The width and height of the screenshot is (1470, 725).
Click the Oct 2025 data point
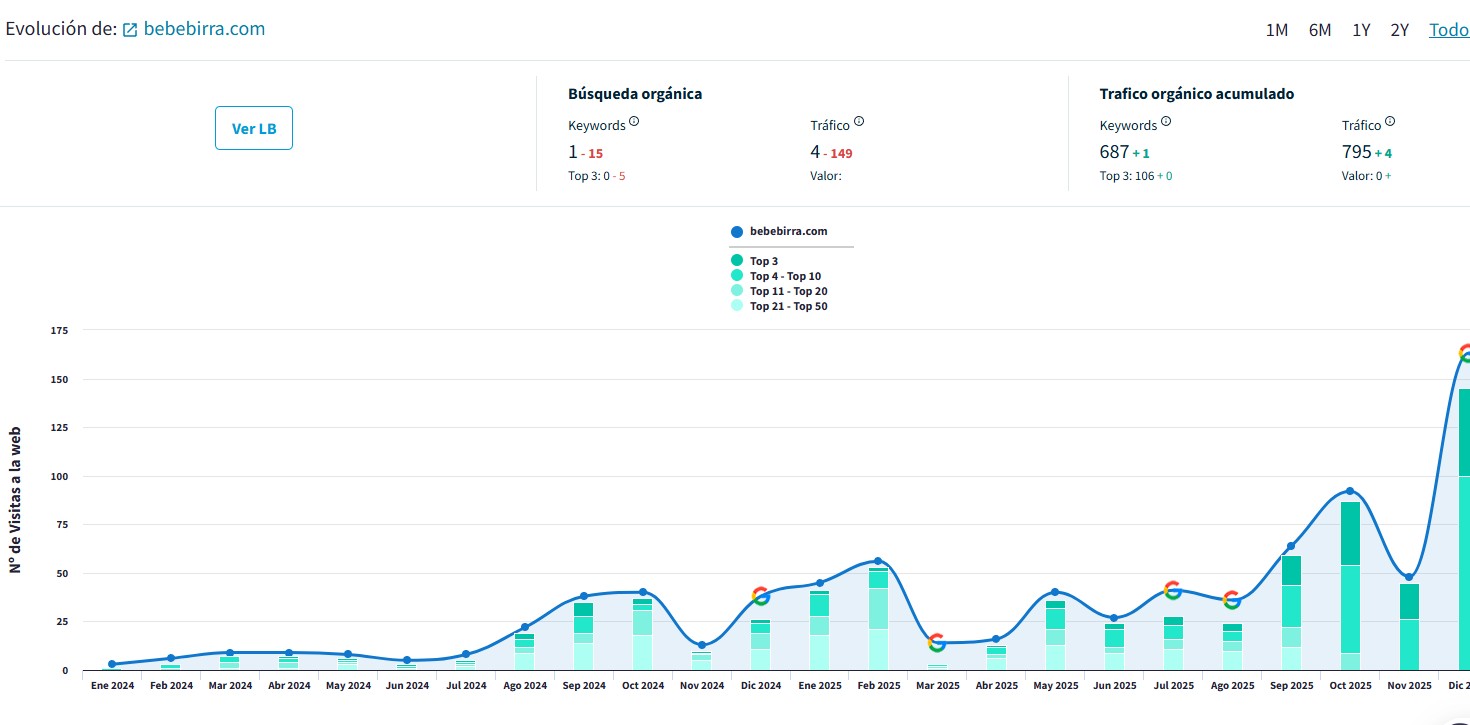coord(1350,491)
